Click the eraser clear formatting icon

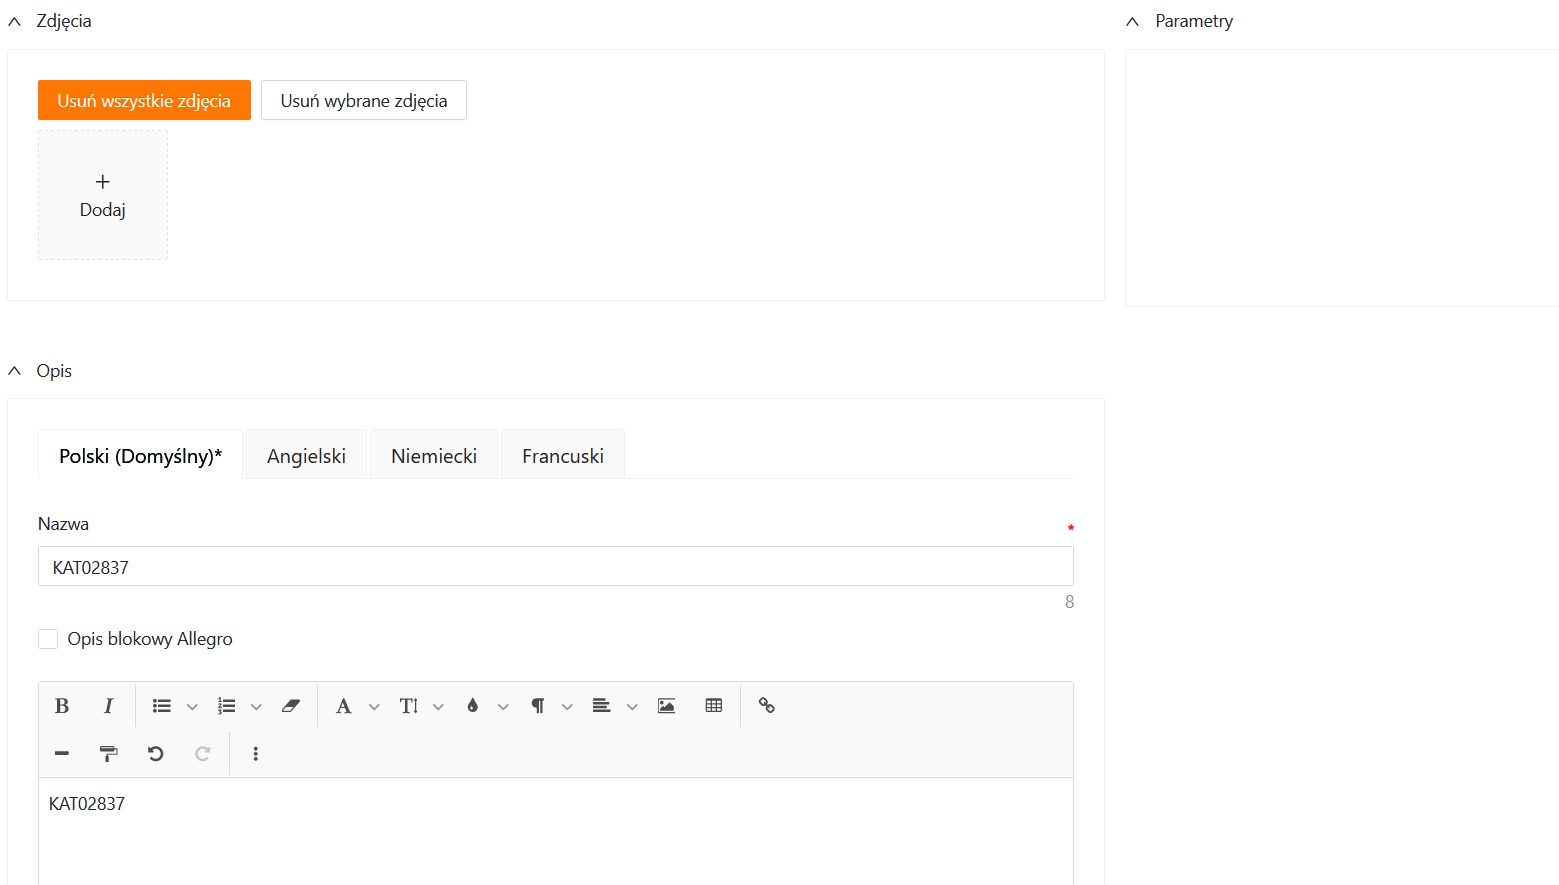[x=291, y=706]
